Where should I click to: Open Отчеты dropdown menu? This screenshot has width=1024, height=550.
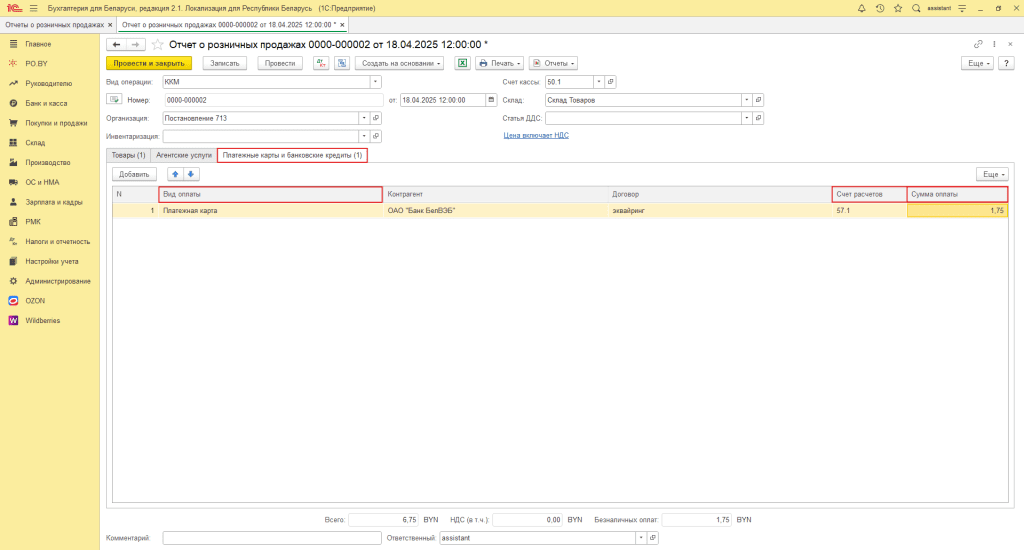click(x=554, y=63)
